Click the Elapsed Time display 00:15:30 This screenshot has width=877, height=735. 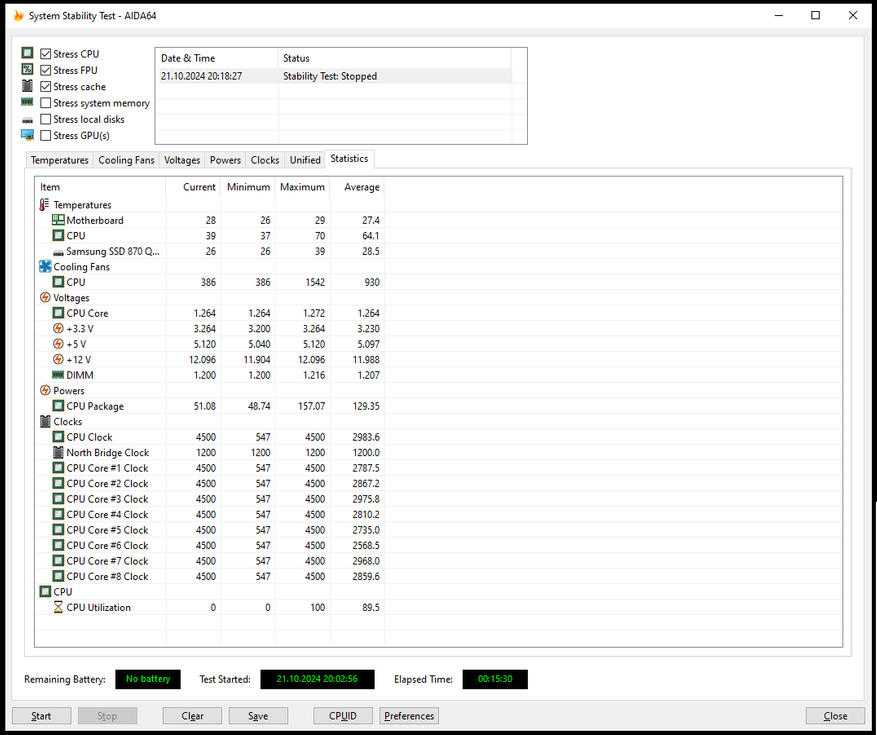pyautogui.click(x=495, y=679)
